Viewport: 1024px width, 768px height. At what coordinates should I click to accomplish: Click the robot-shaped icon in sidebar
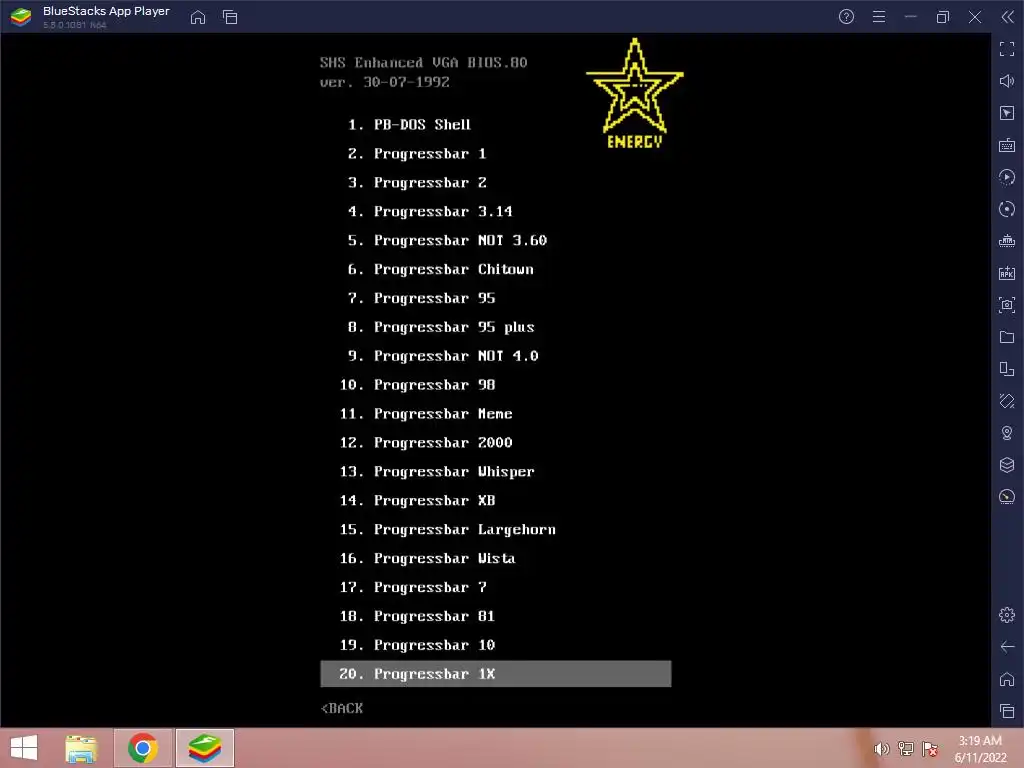1007,241
